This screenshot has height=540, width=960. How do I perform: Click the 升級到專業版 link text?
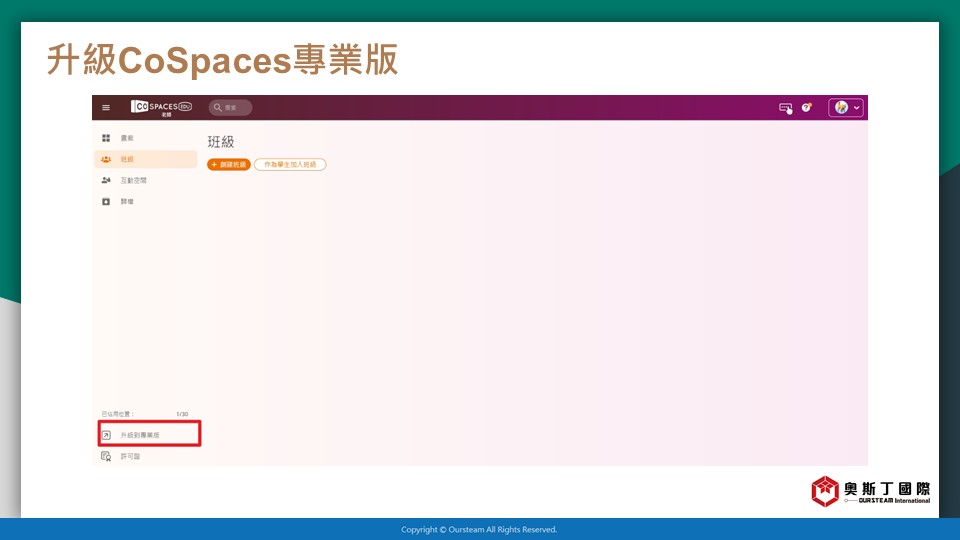(x=140, y=435)
